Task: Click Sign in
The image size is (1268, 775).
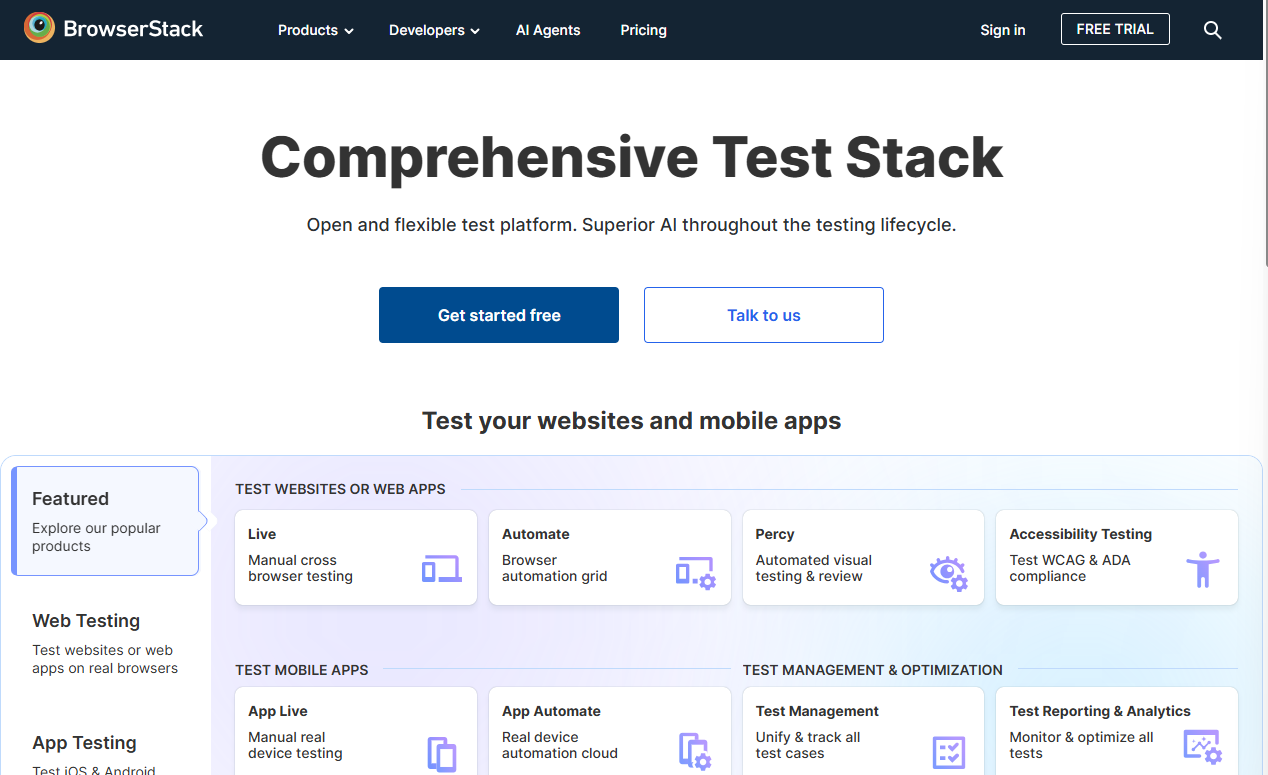Action: point(1002,30)
